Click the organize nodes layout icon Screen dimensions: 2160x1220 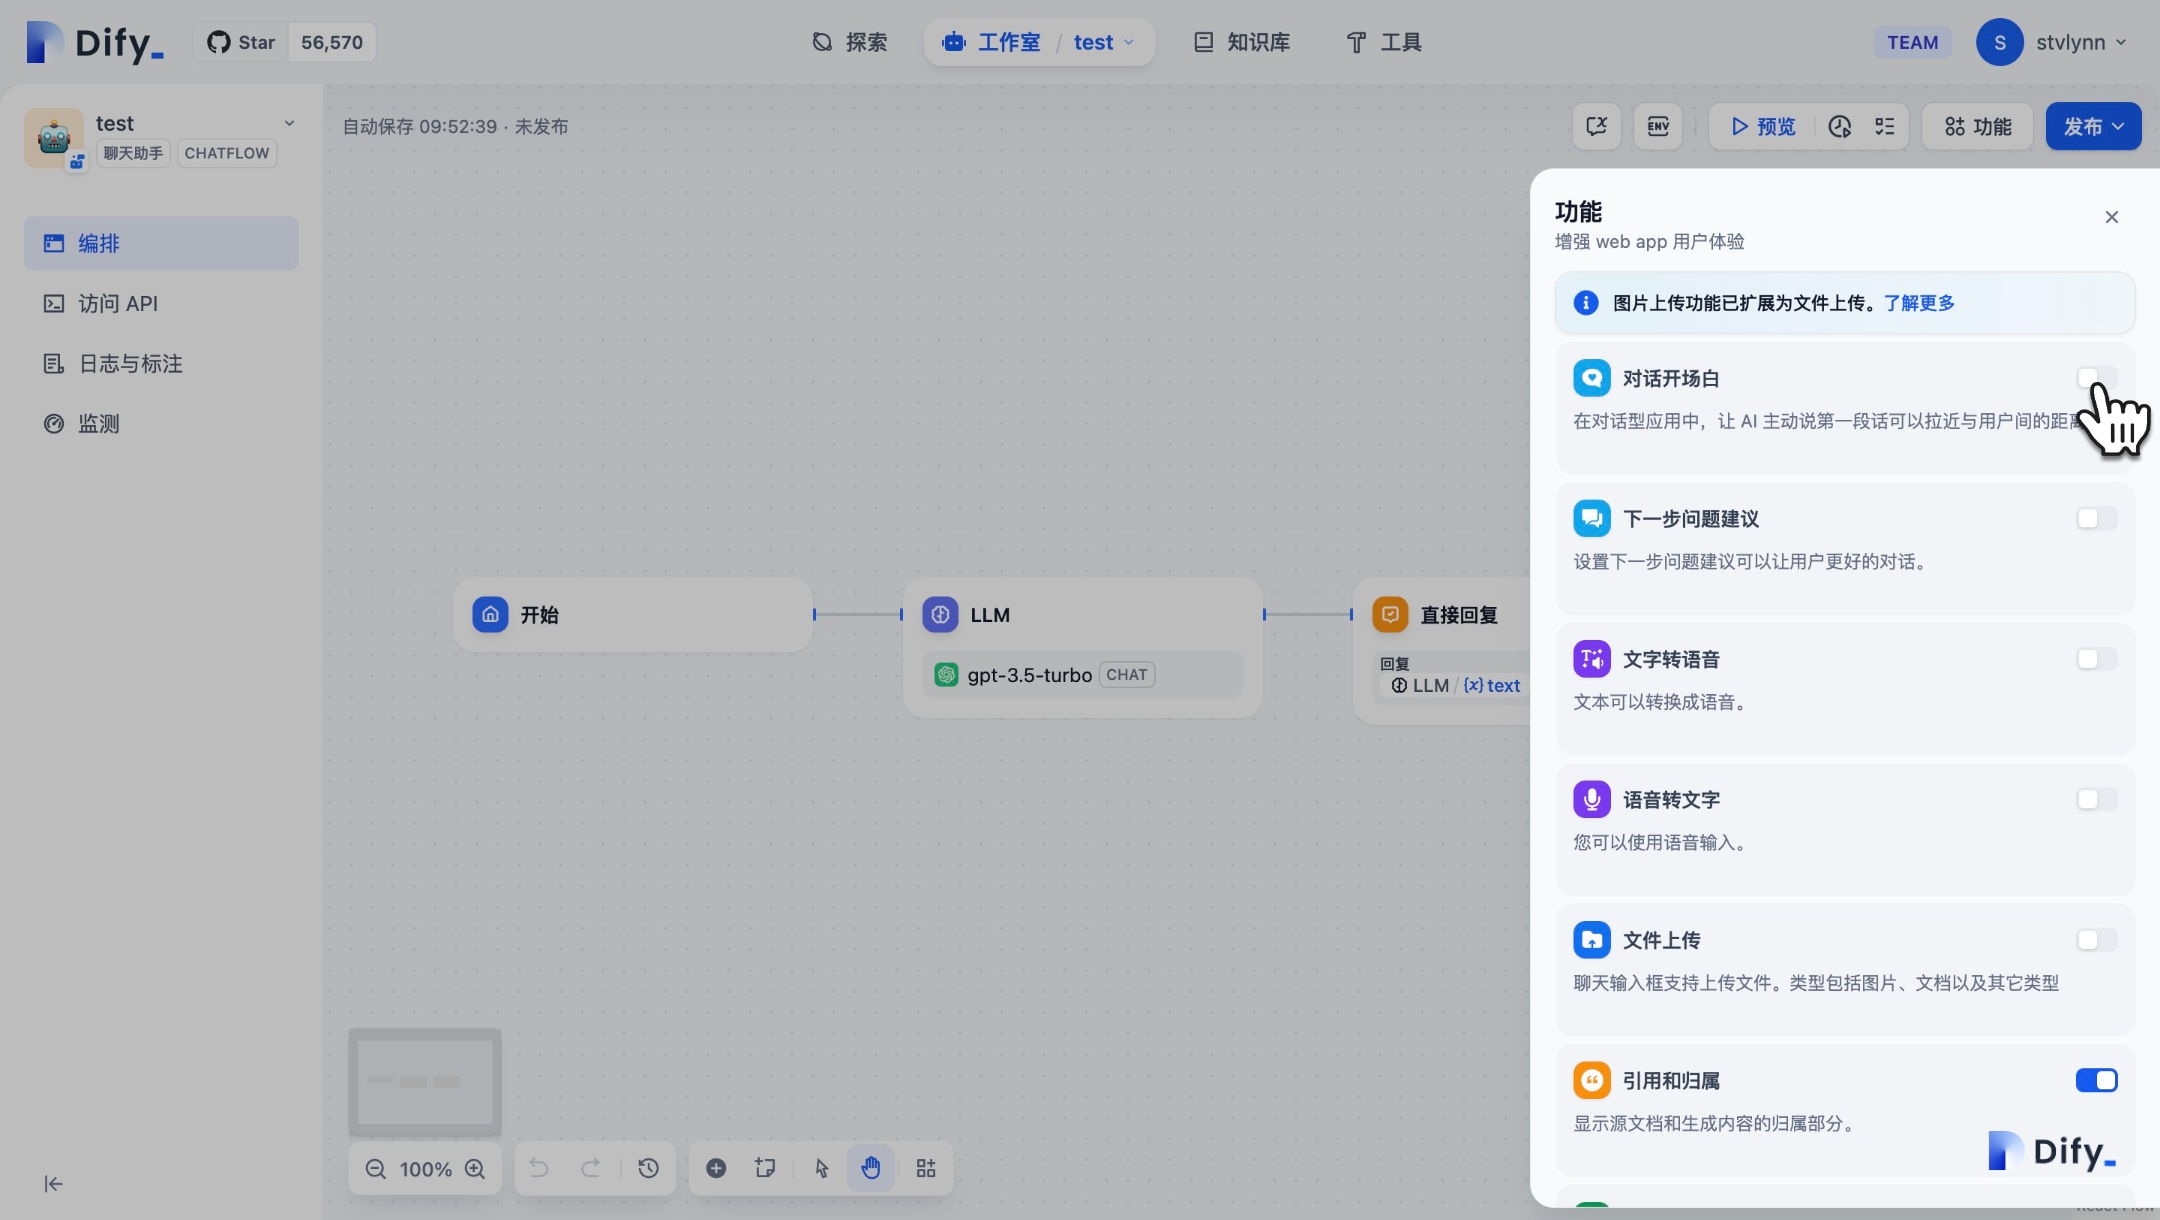(926, 1168)
